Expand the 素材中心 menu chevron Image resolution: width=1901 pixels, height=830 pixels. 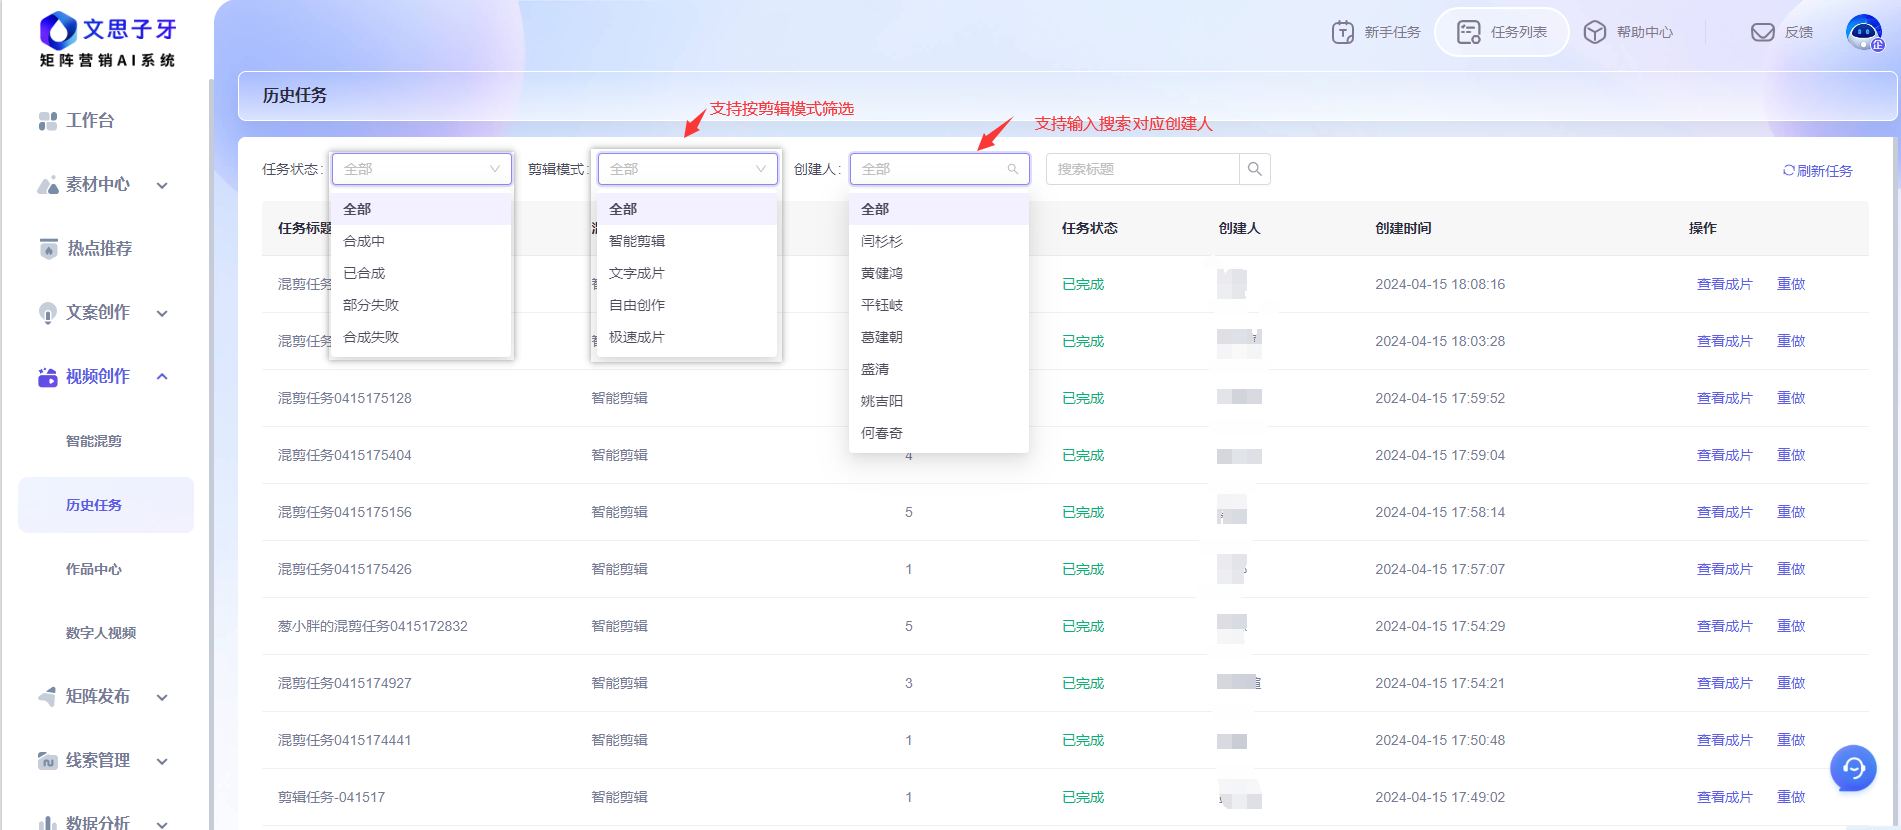(162, 185)
